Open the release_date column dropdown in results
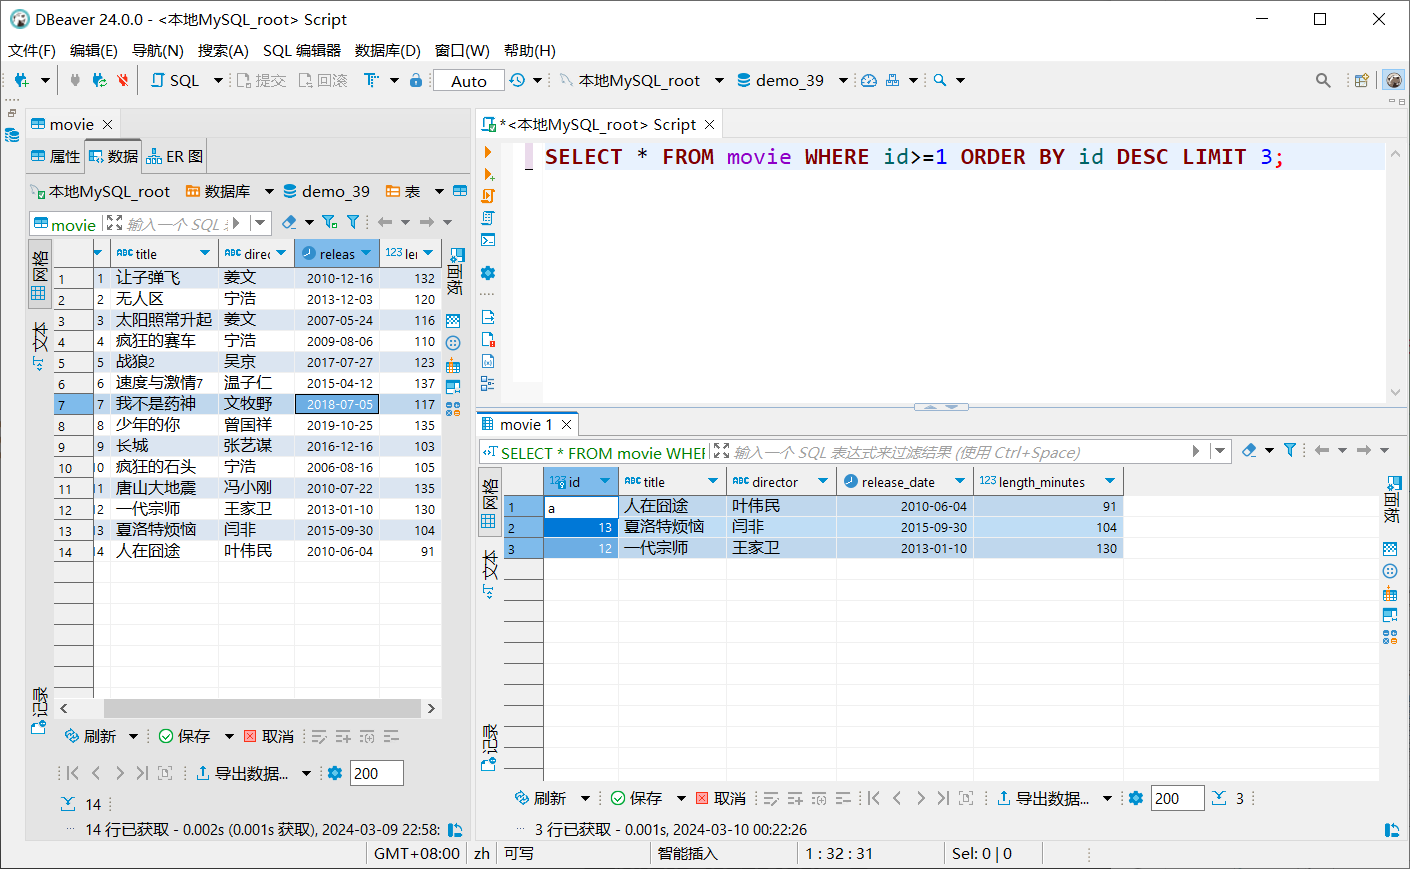 (960, 481)
